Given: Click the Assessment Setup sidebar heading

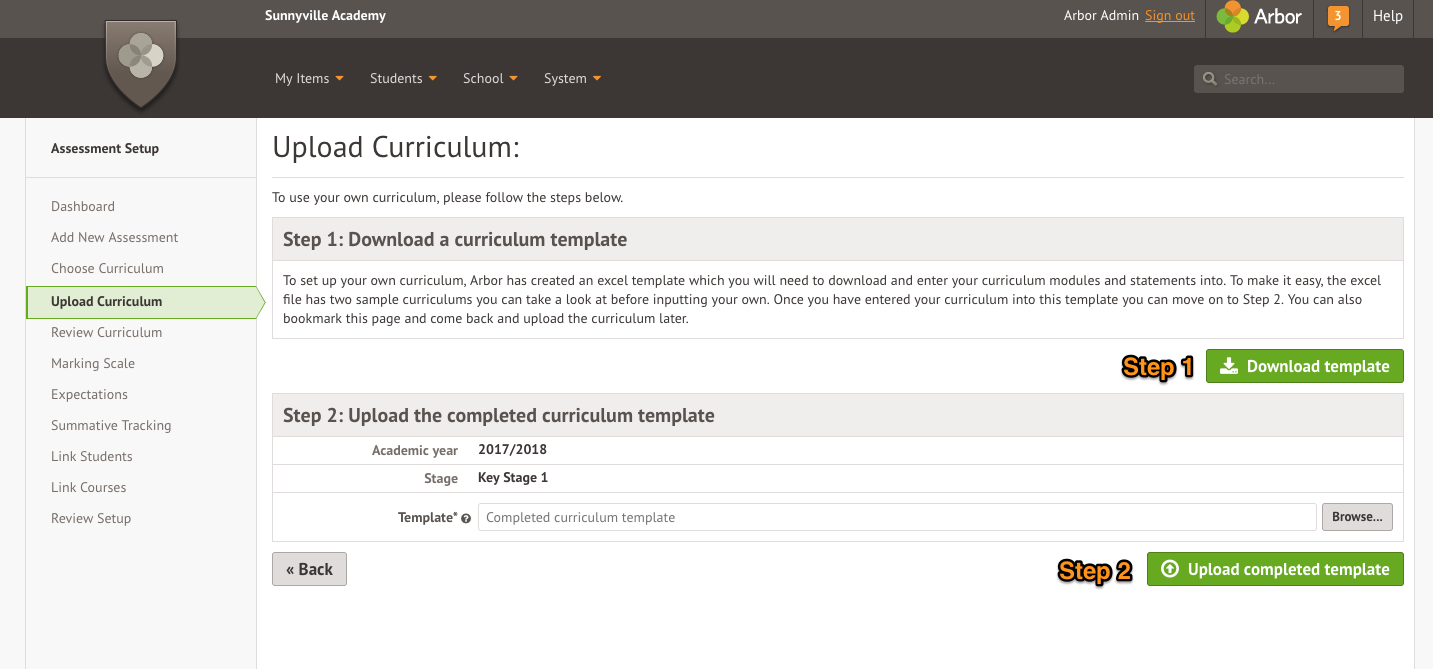Looking at the screenshot, I should pyautogui.click(x=105, y=148).
